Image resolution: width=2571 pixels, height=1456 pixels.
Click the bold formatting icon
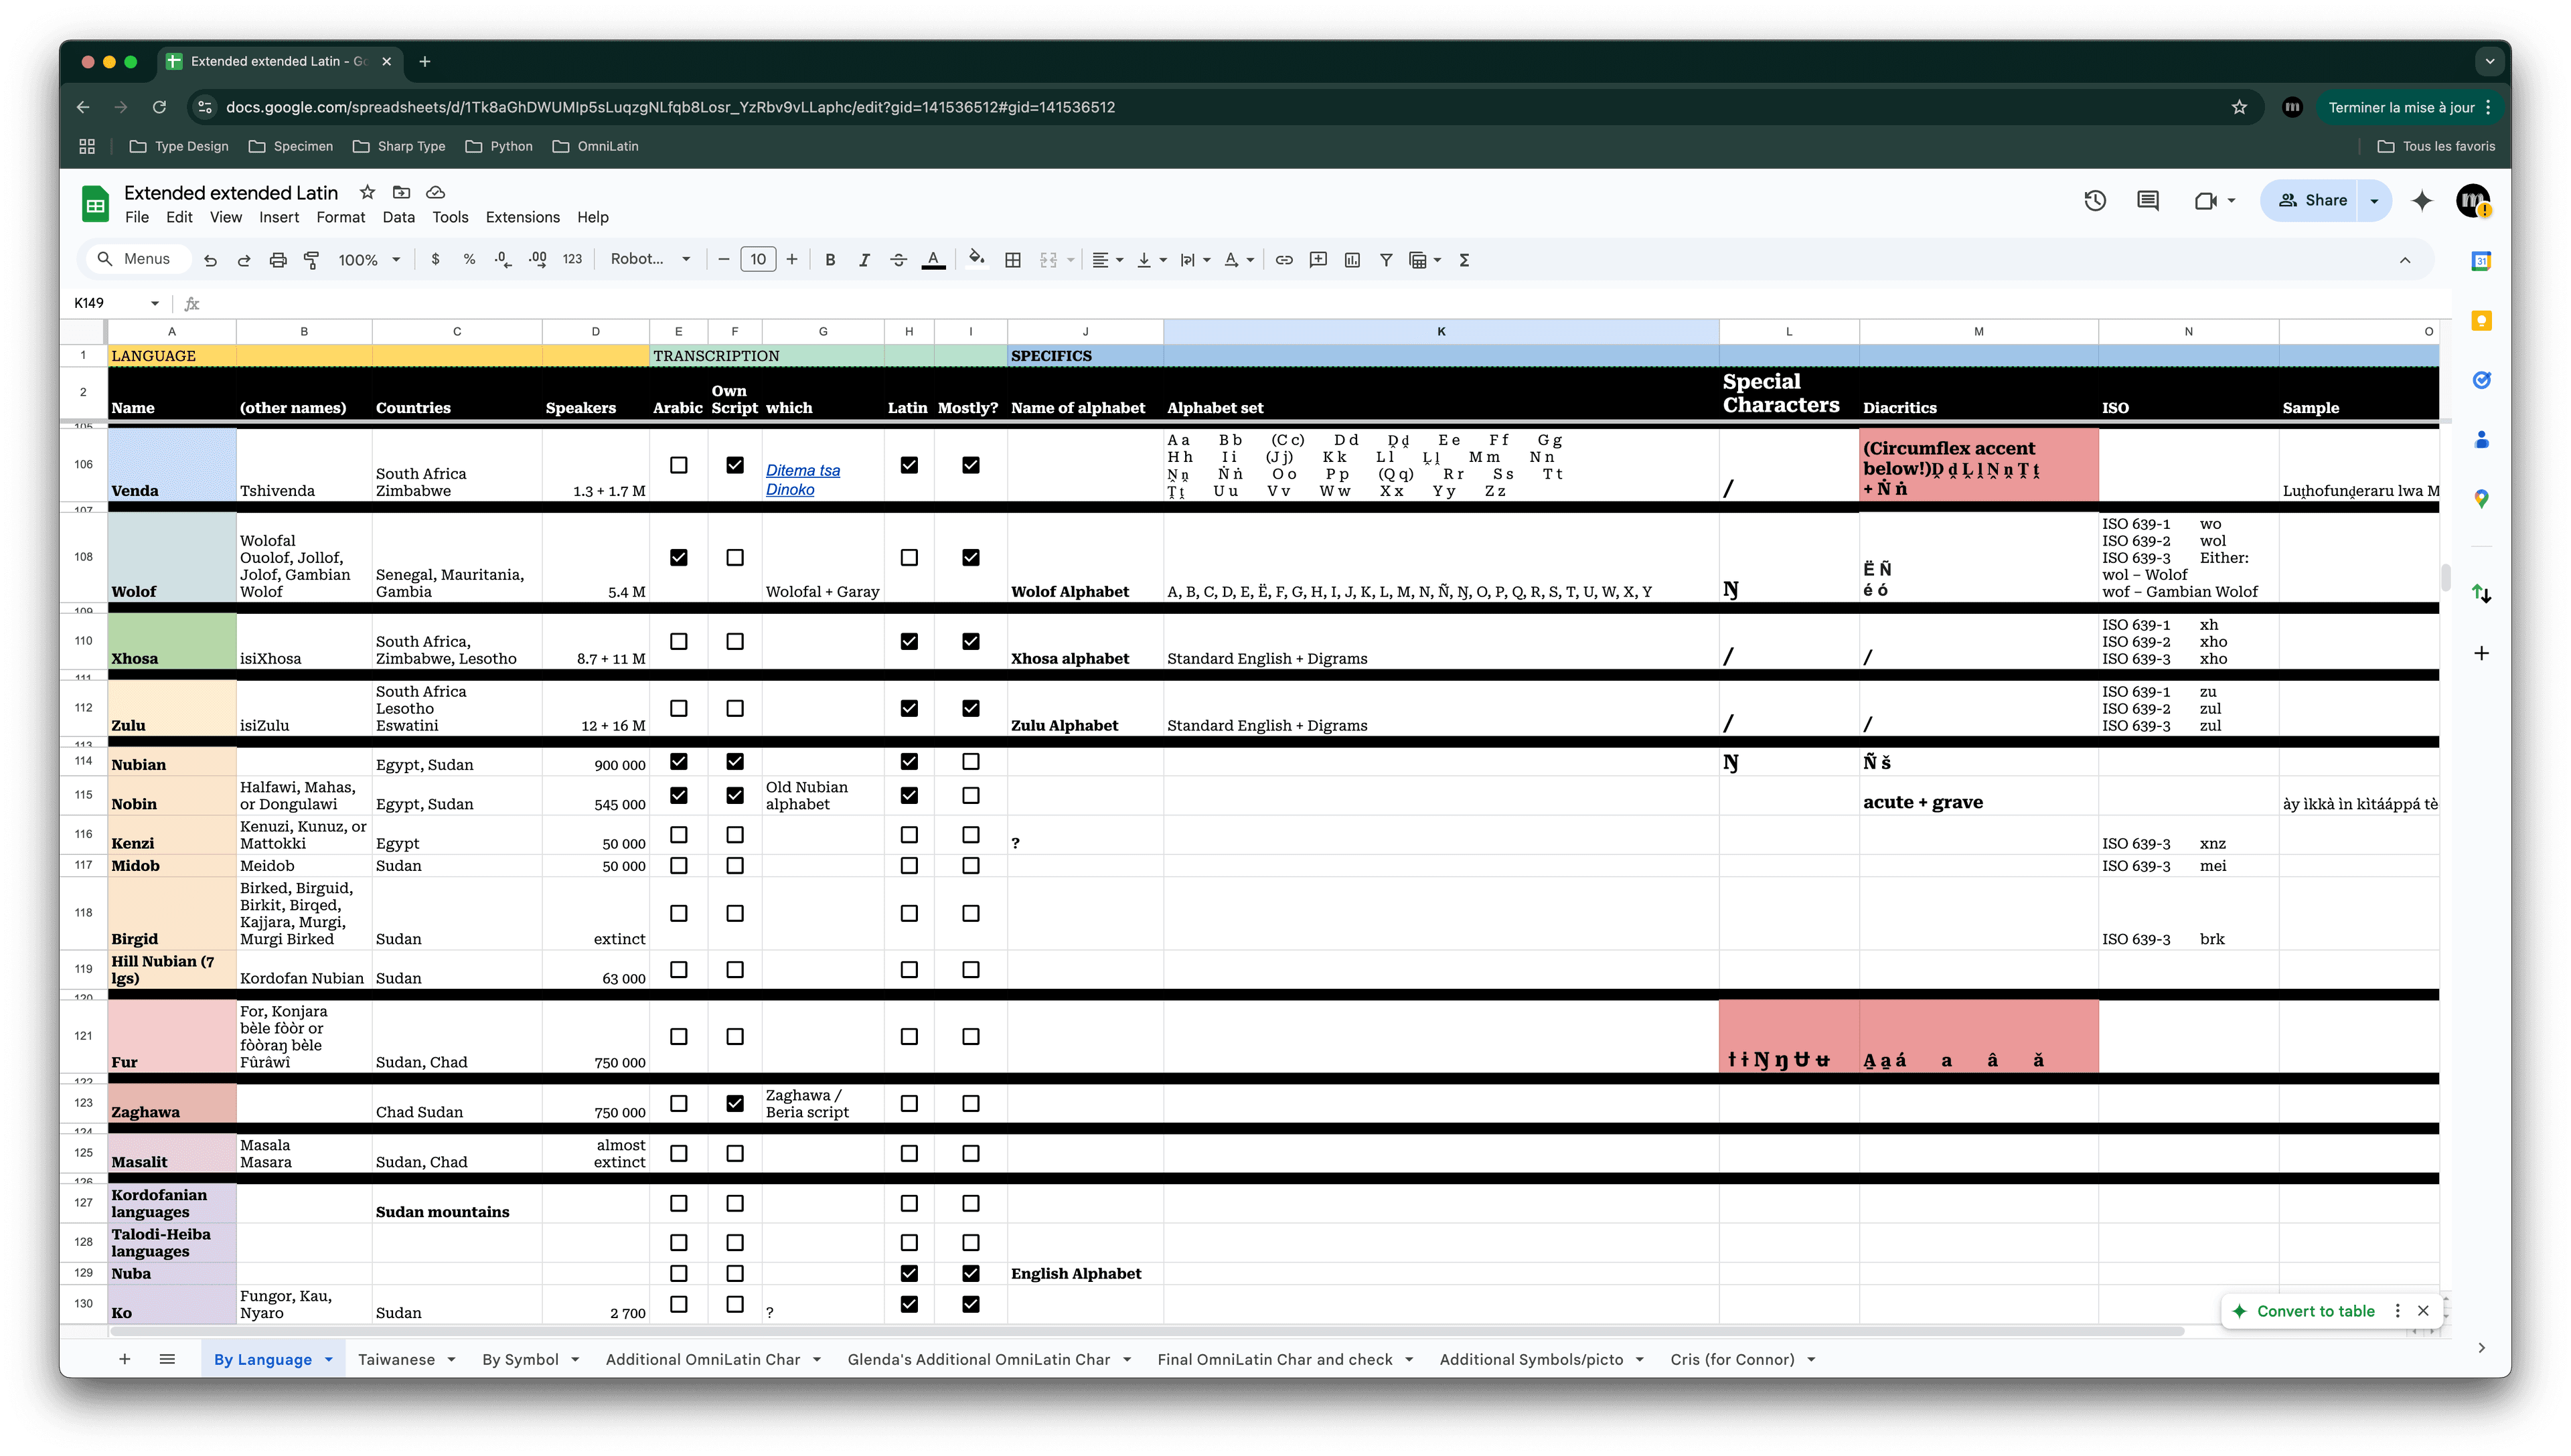(x=830, y=260)
